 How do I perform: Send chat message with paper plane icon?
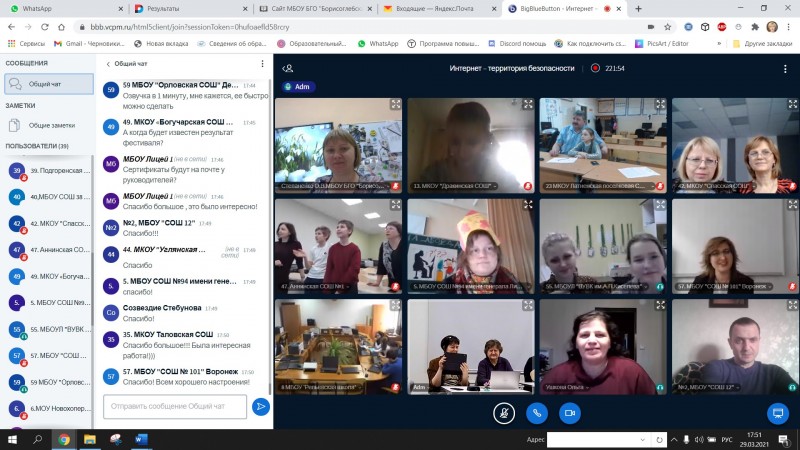(x=260, y=406)
